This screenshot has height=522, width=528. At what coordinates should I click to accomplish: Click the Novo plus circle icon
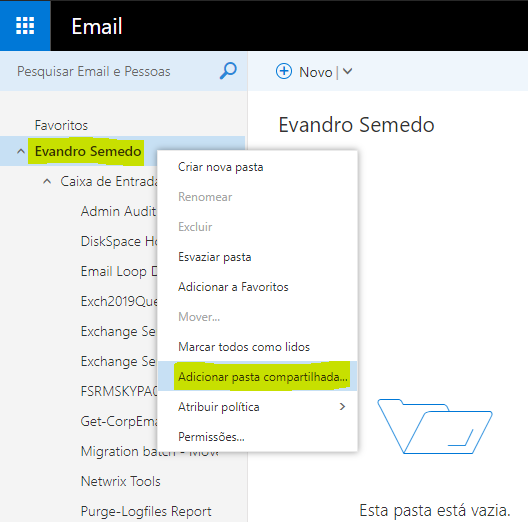(x=284, y=71)
